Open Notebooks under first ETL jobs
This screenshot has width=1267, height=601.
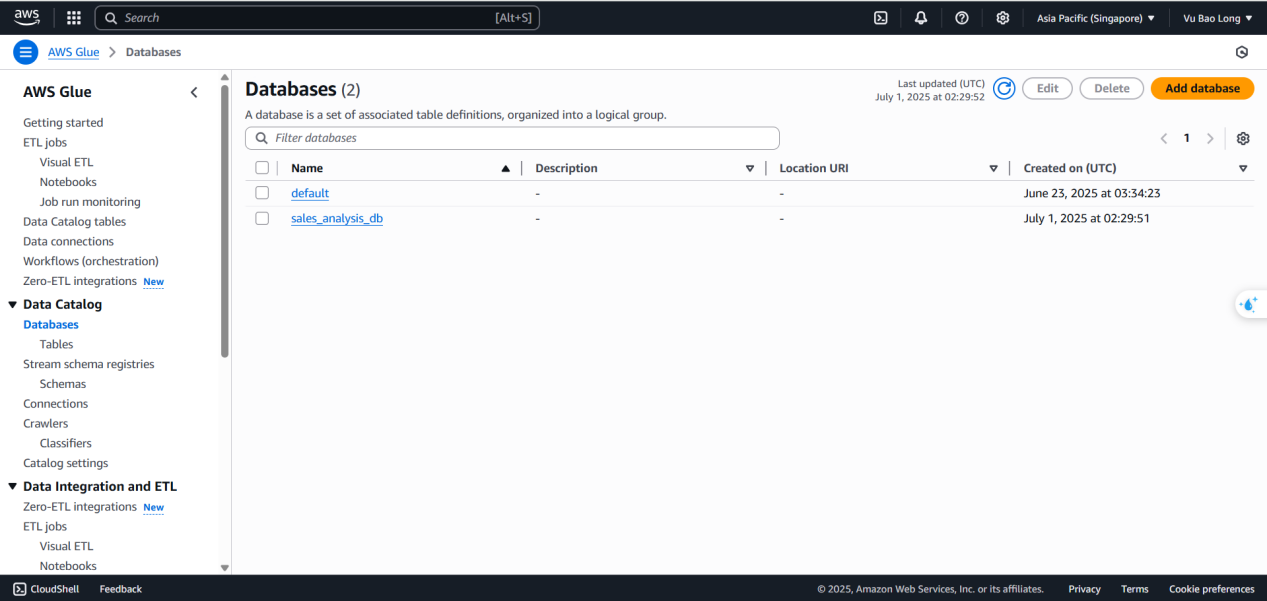[x=68, y=182]
